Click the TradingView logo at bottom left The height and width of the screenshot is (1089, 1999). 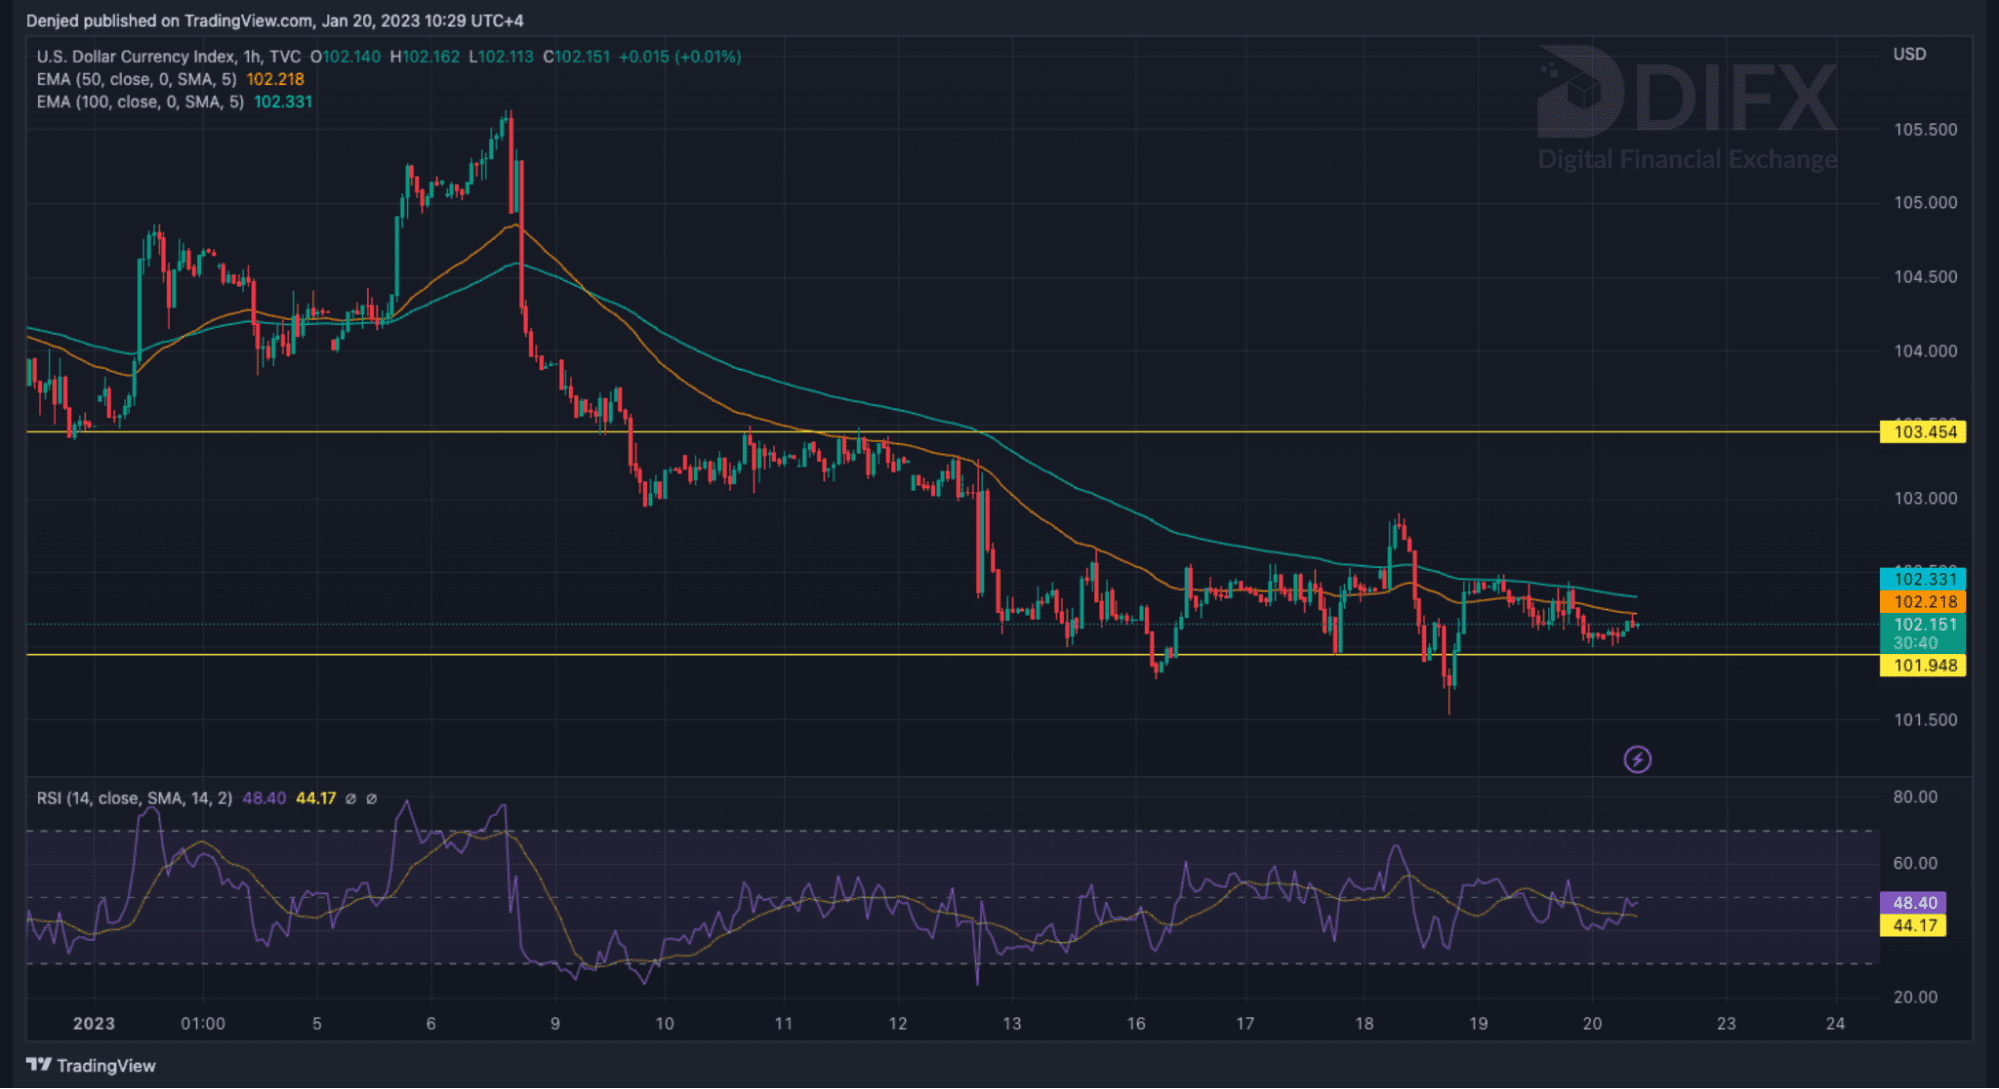coord(91,1065)
